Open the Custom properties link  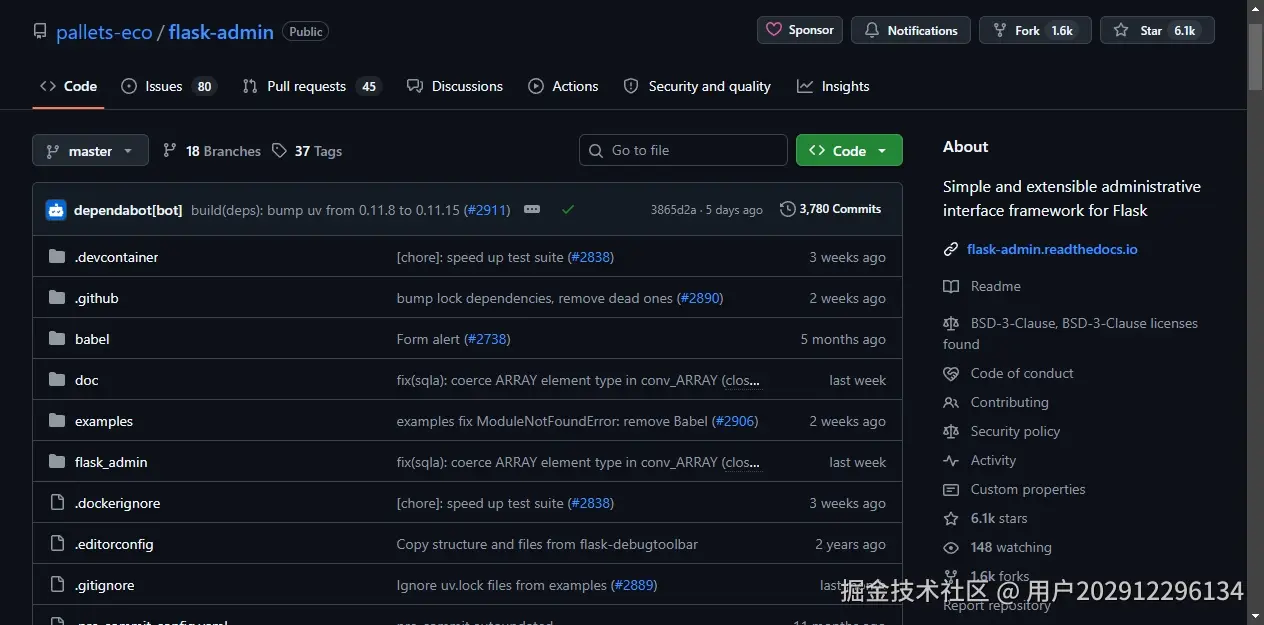tap(1028, 489)
